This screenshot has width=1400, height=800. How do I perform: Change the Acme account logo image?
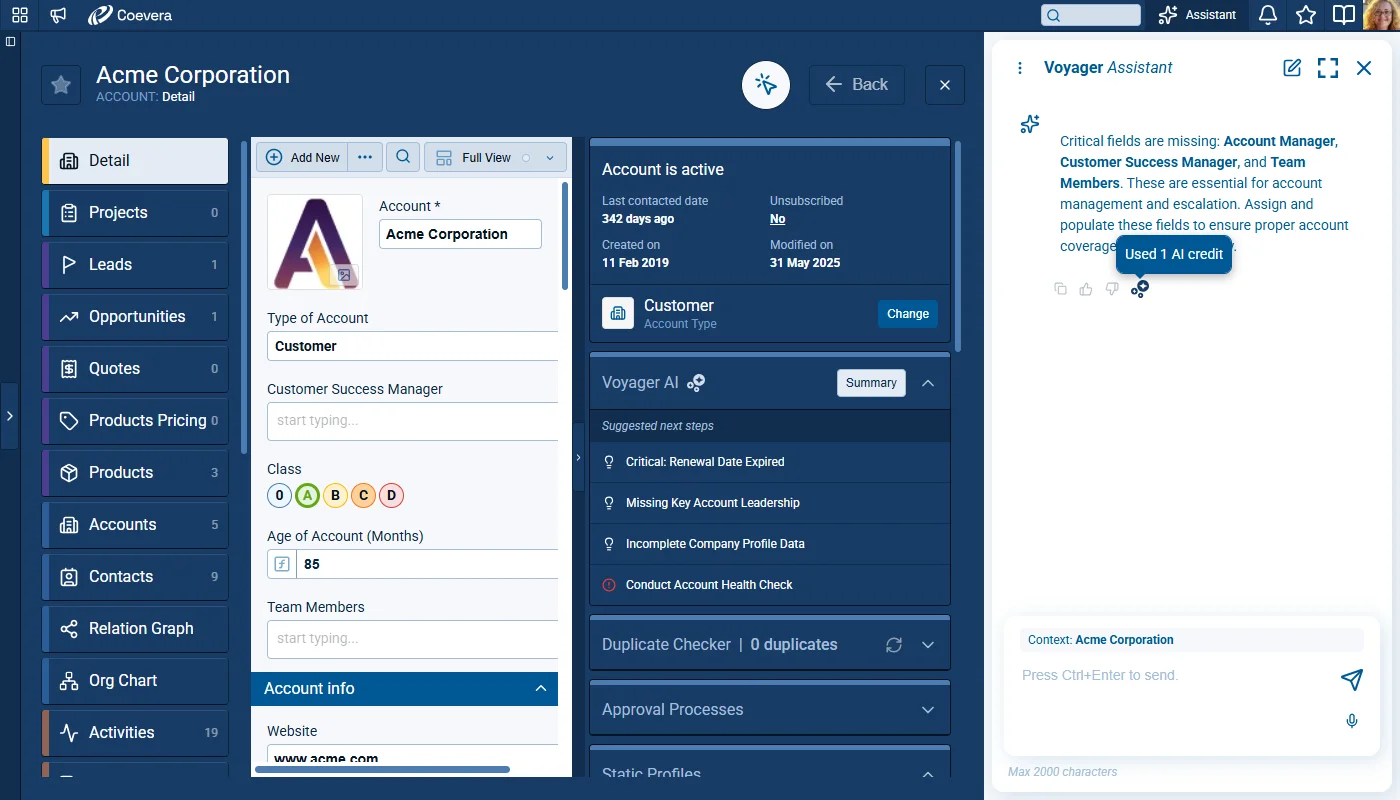(x=344, y=274)
